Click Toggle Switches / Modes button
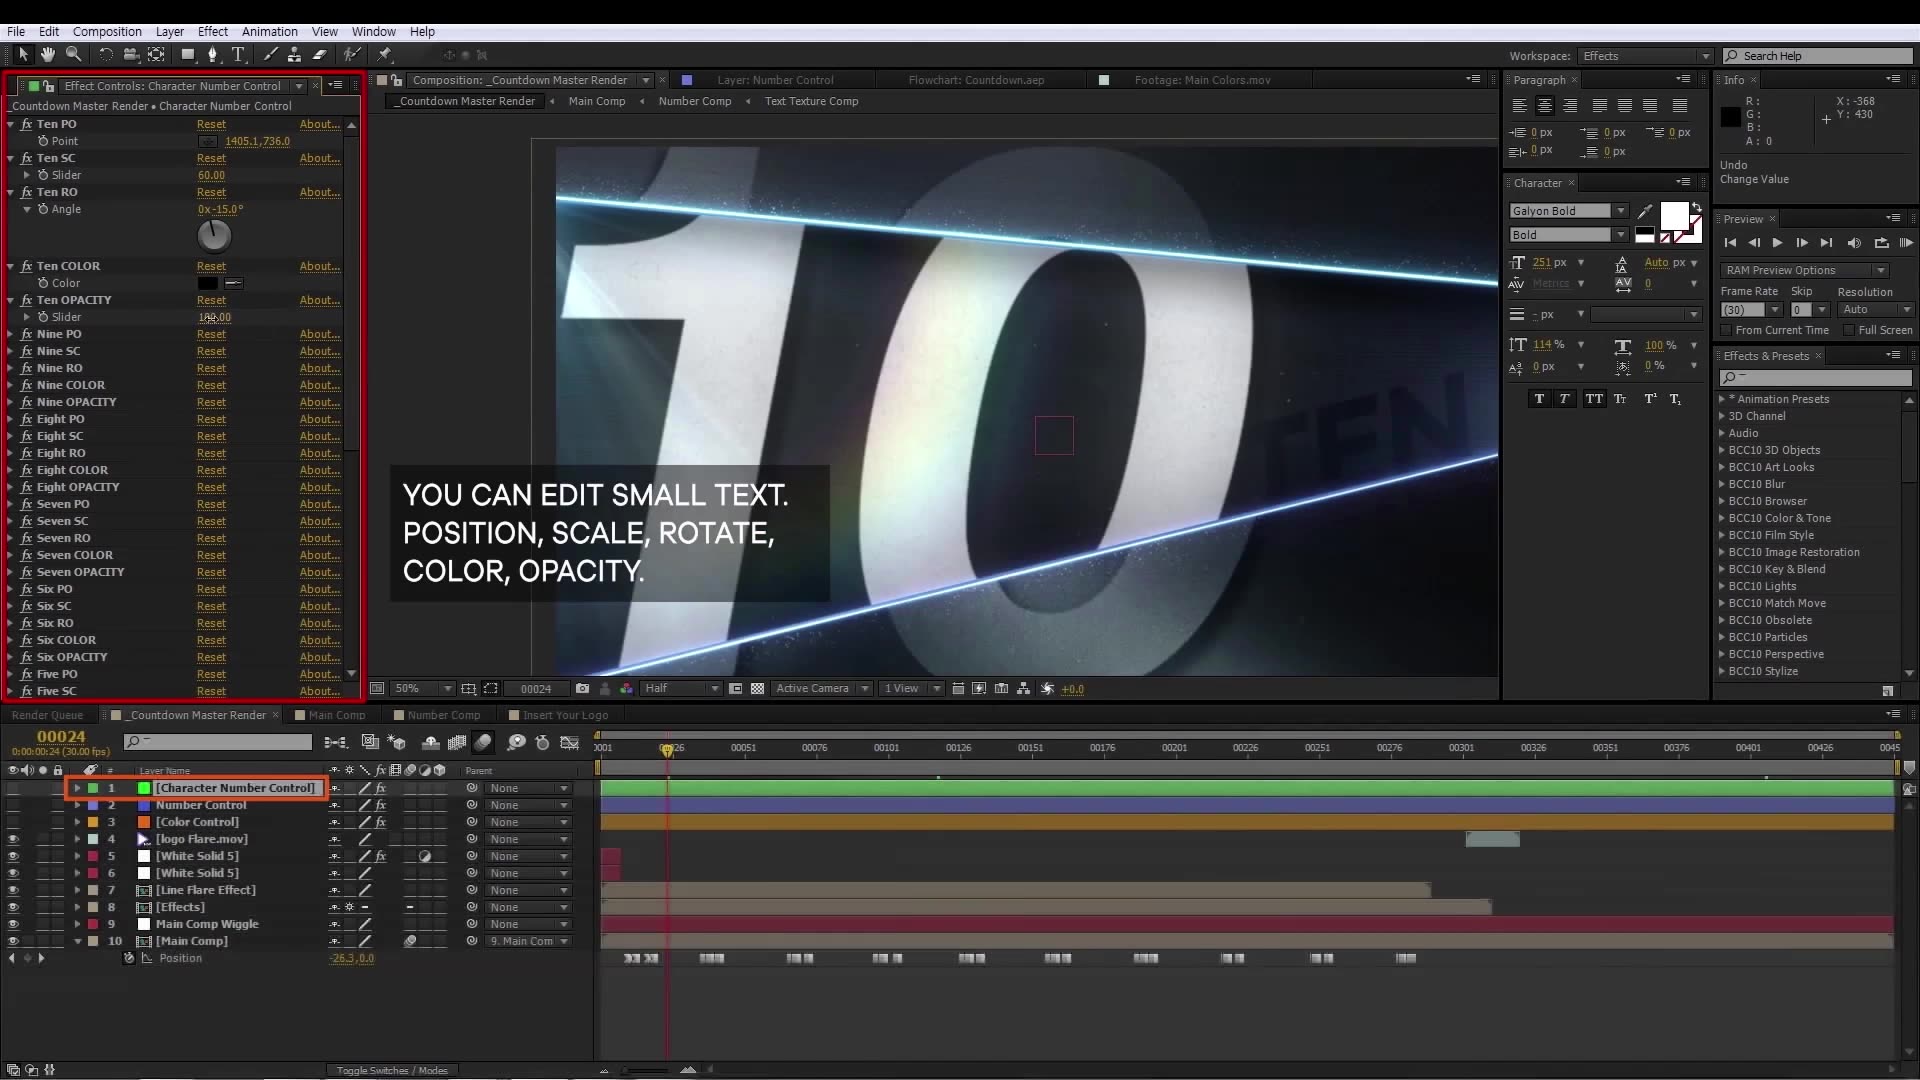Screen dimensions: 1920x1080 click(392, 1070)
